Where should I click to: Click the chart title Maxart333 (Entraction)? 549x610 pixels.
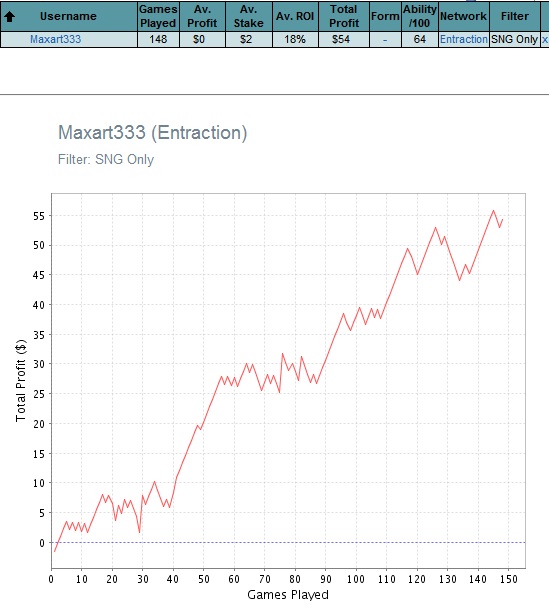[153, 133]
